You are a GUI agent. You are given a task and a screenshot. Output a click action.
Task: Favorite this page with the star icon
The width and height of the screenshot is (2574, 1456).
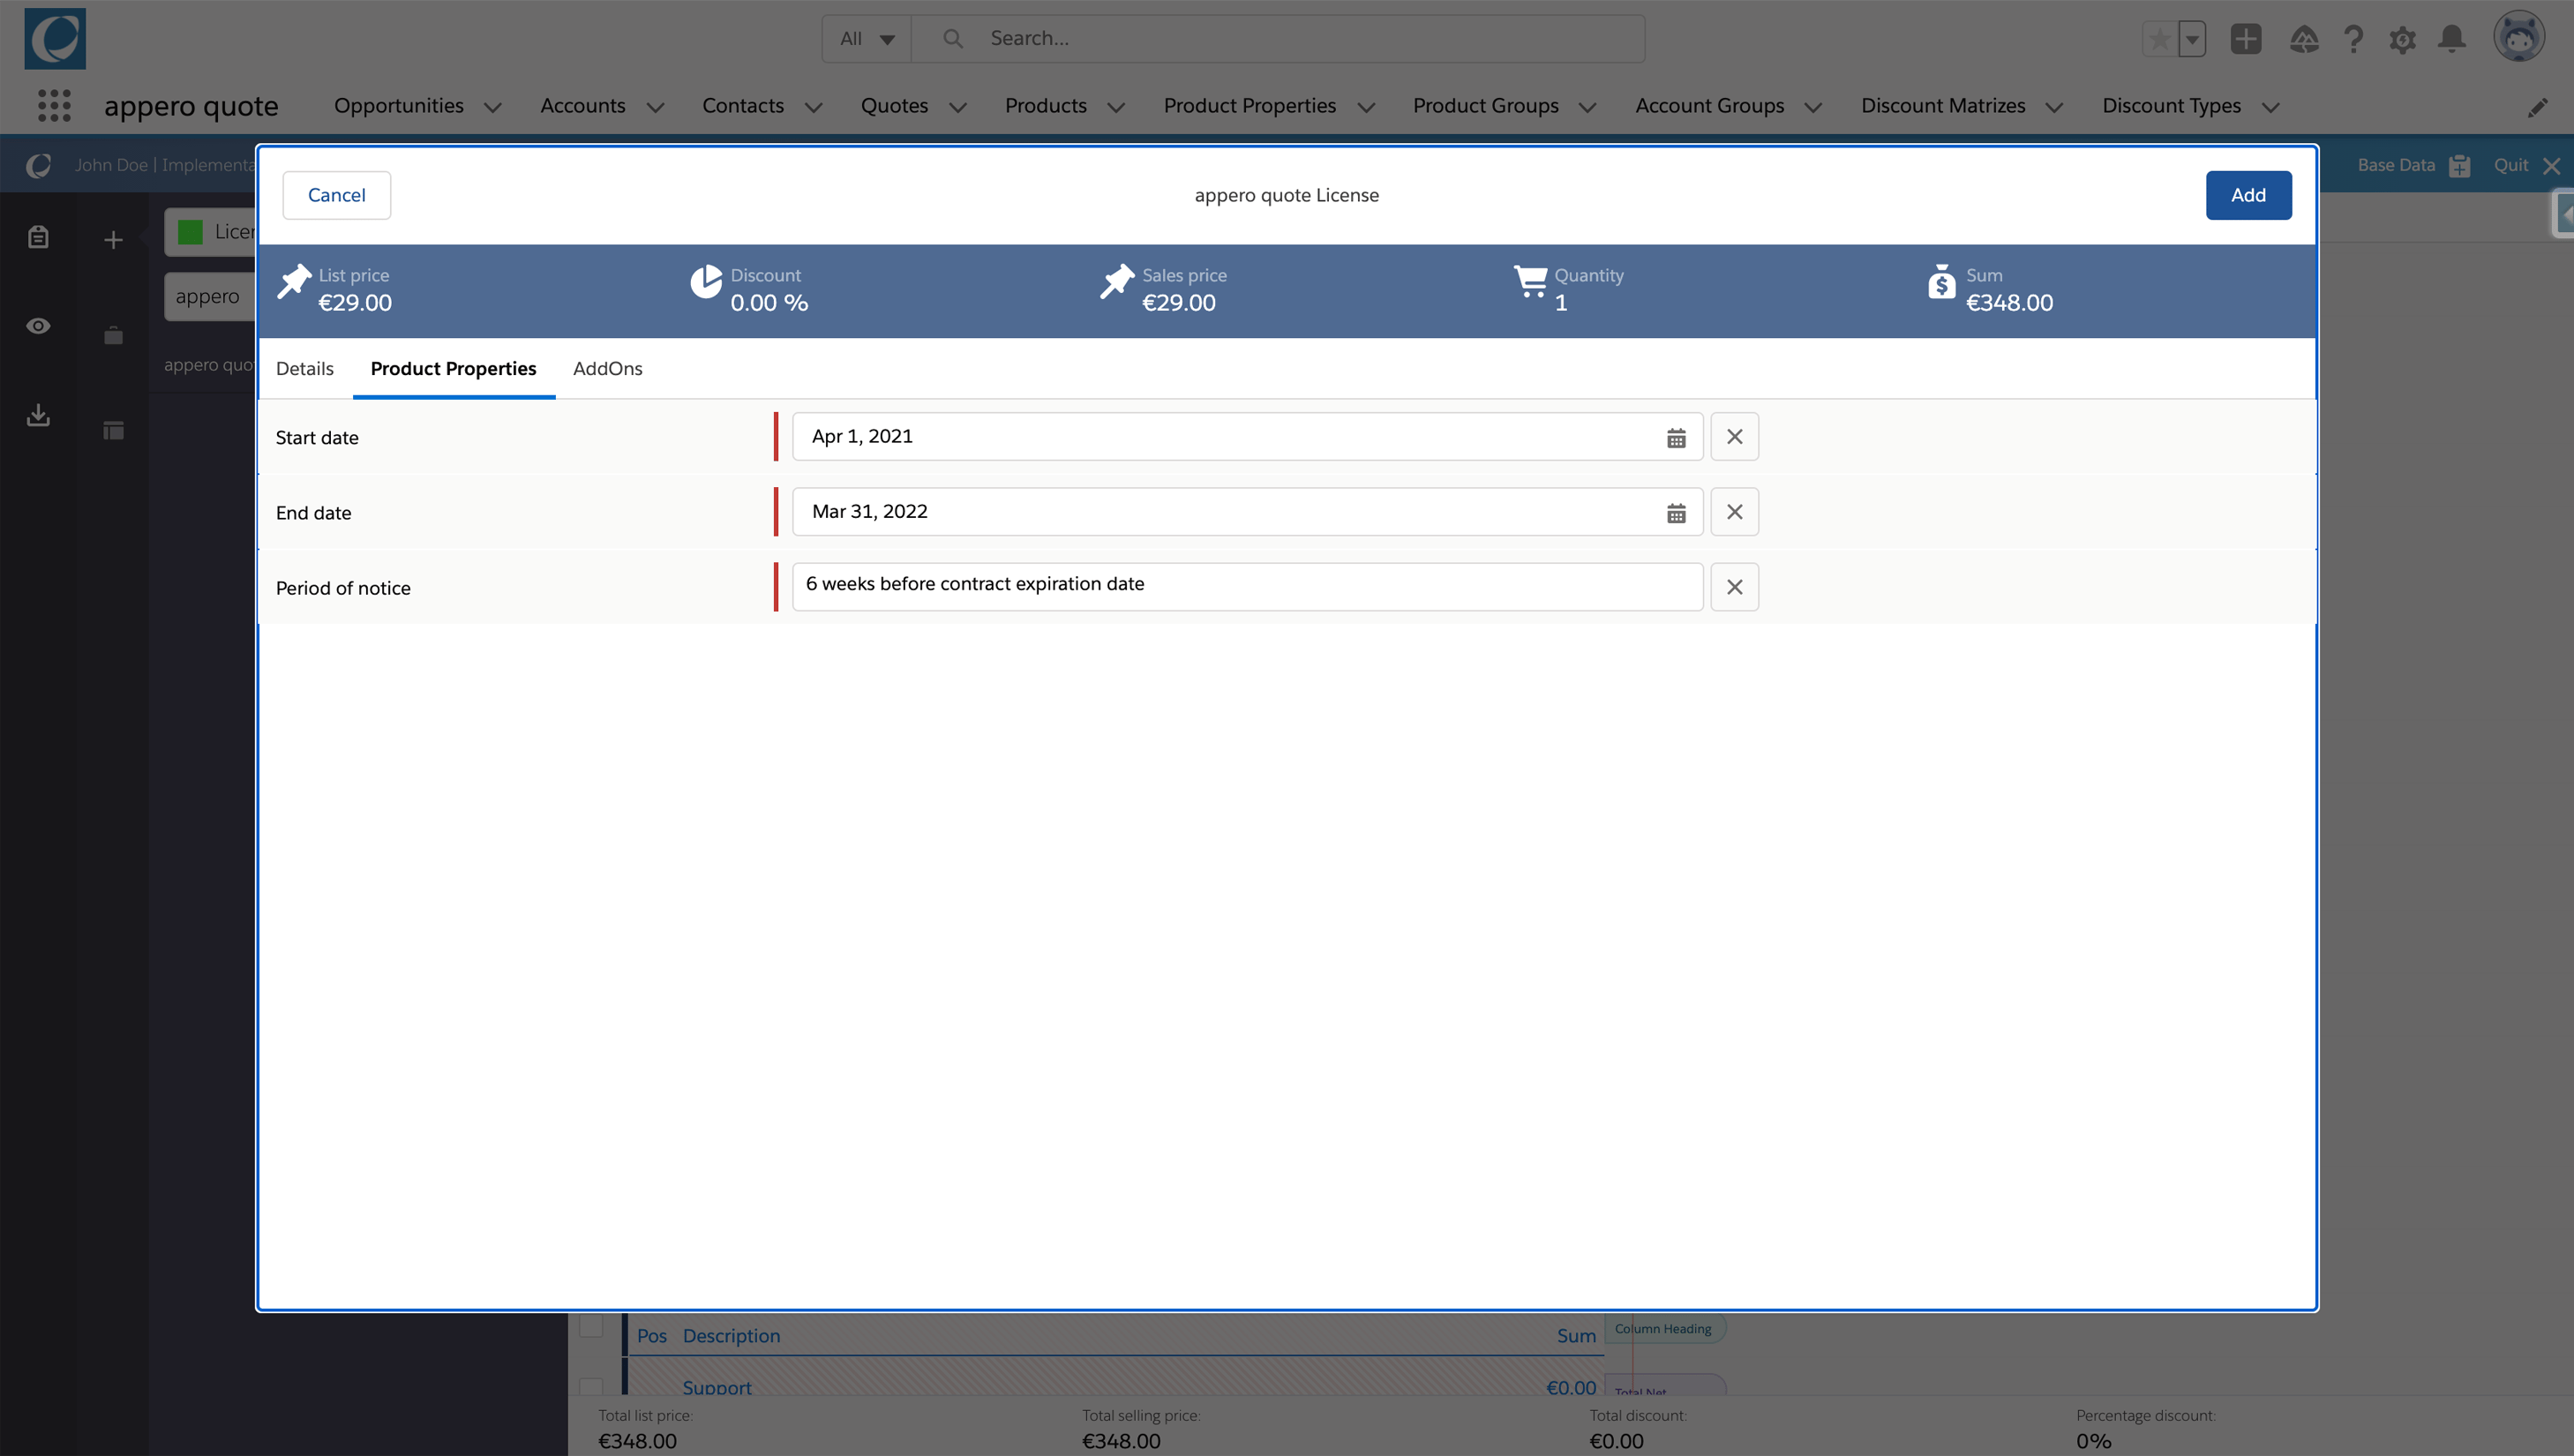(x=2159, y=39)
